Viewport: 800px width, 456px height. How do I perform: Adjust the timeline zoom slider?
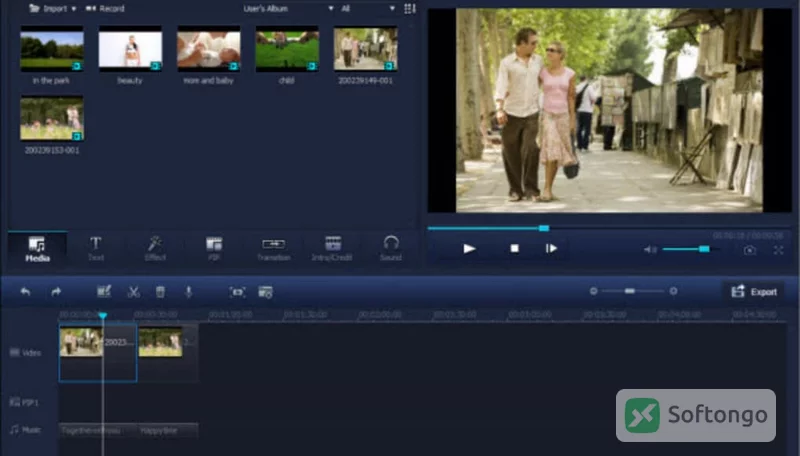633,291
